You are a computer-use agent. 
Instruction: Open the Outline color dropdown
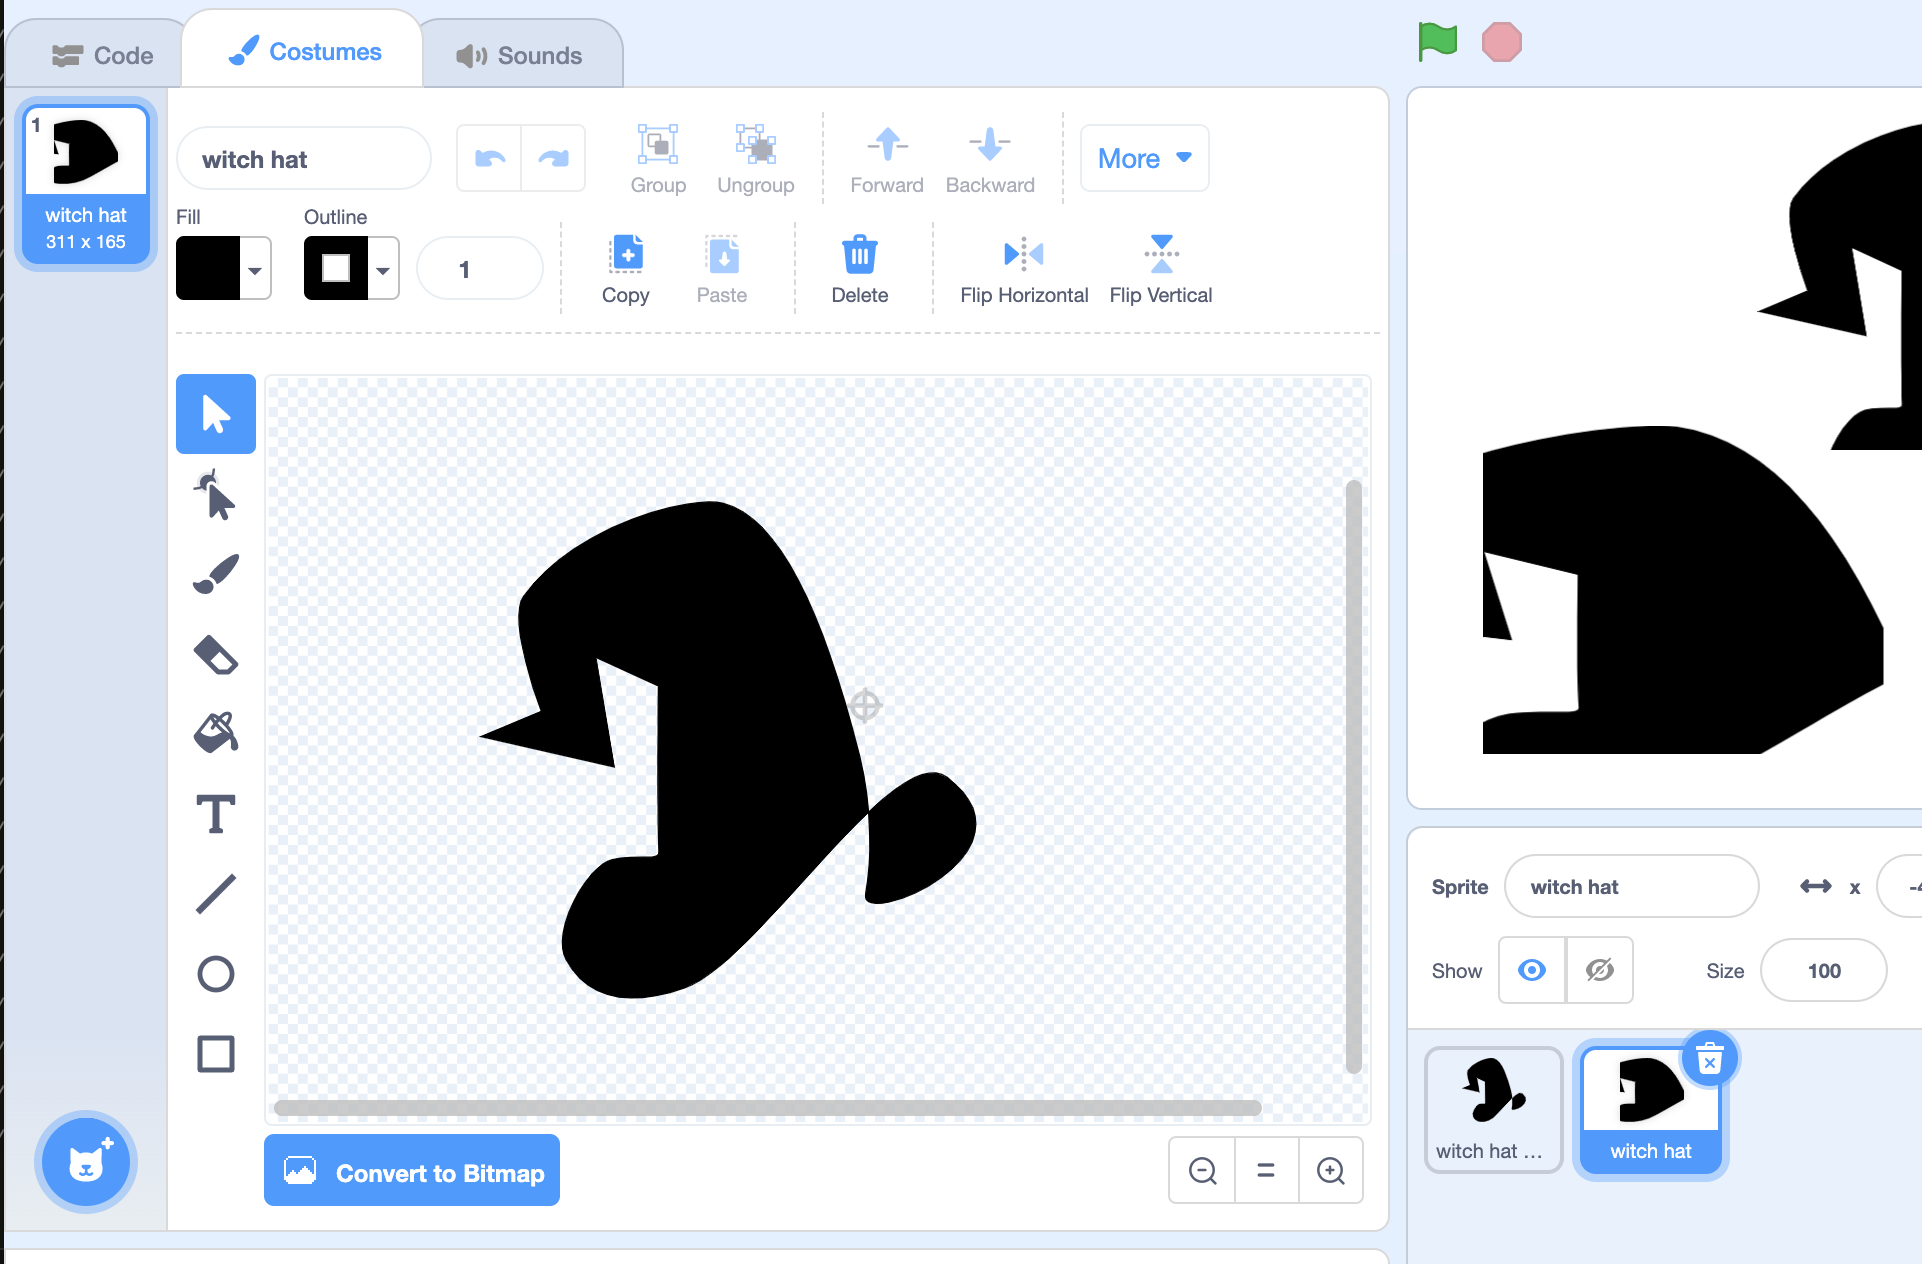click(383, 269)
